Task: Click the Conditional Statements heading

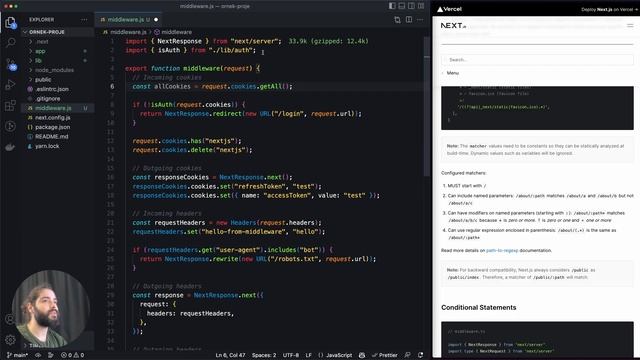Action: [x=478, y=307]
